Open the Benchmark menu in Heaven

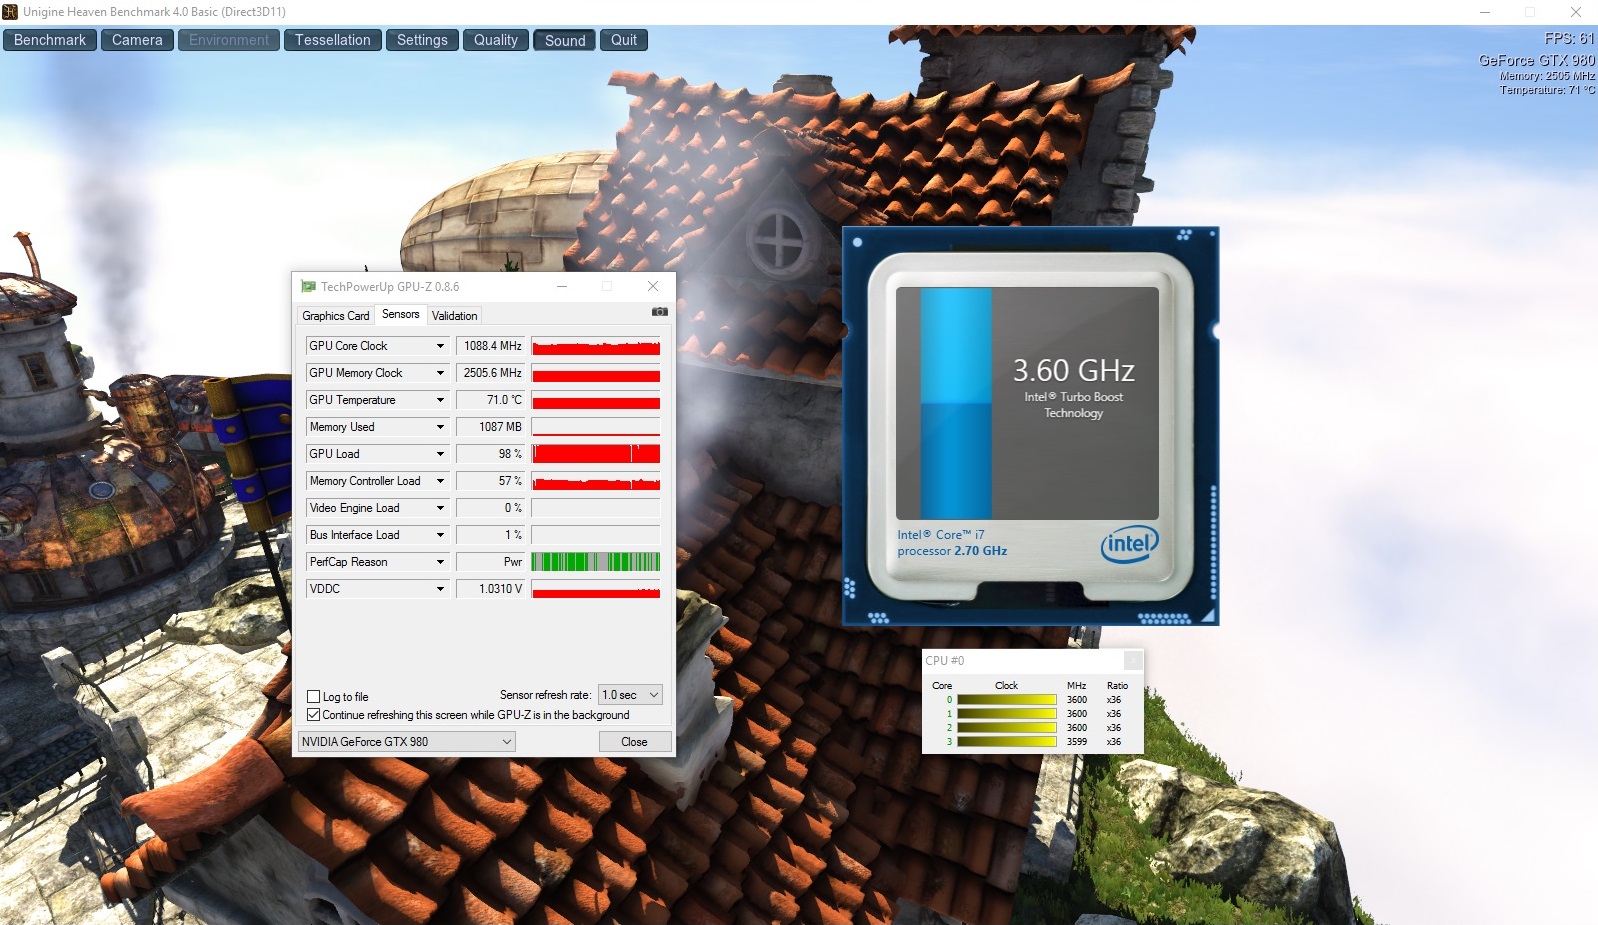point(50,40)
